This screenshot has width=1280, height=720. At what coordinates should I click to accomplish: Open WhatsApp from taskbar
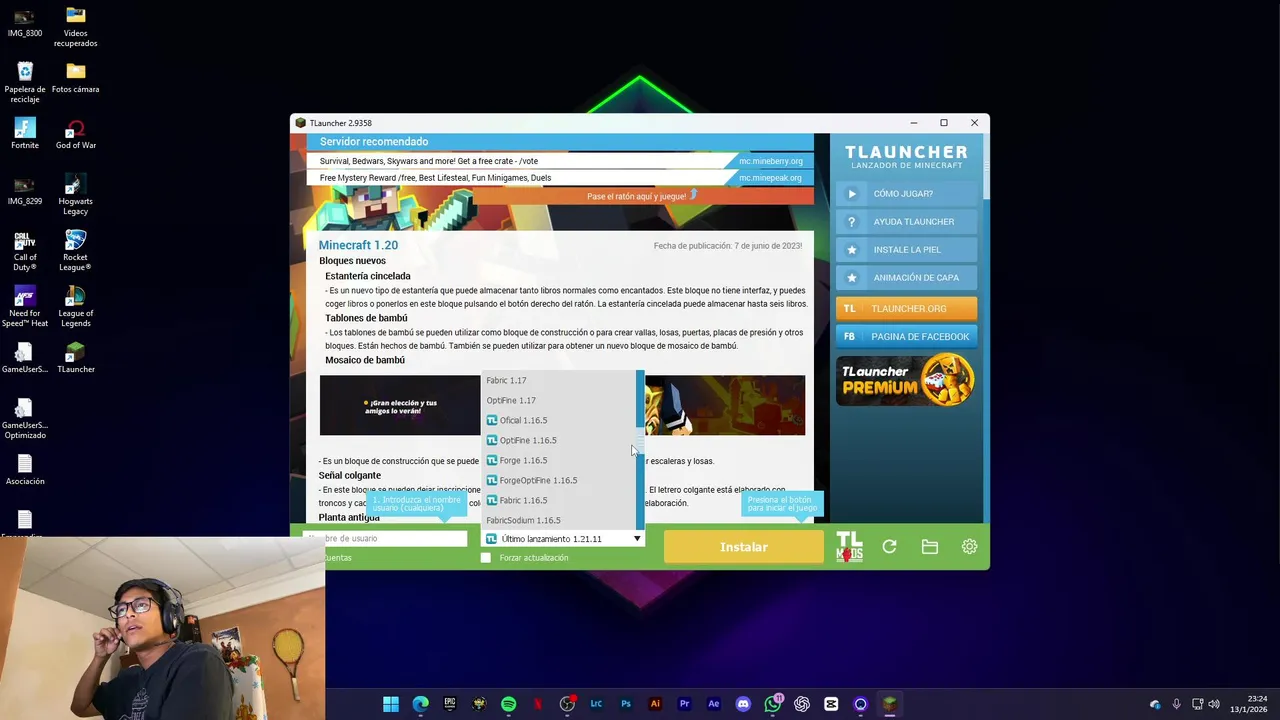pos(772,704)
